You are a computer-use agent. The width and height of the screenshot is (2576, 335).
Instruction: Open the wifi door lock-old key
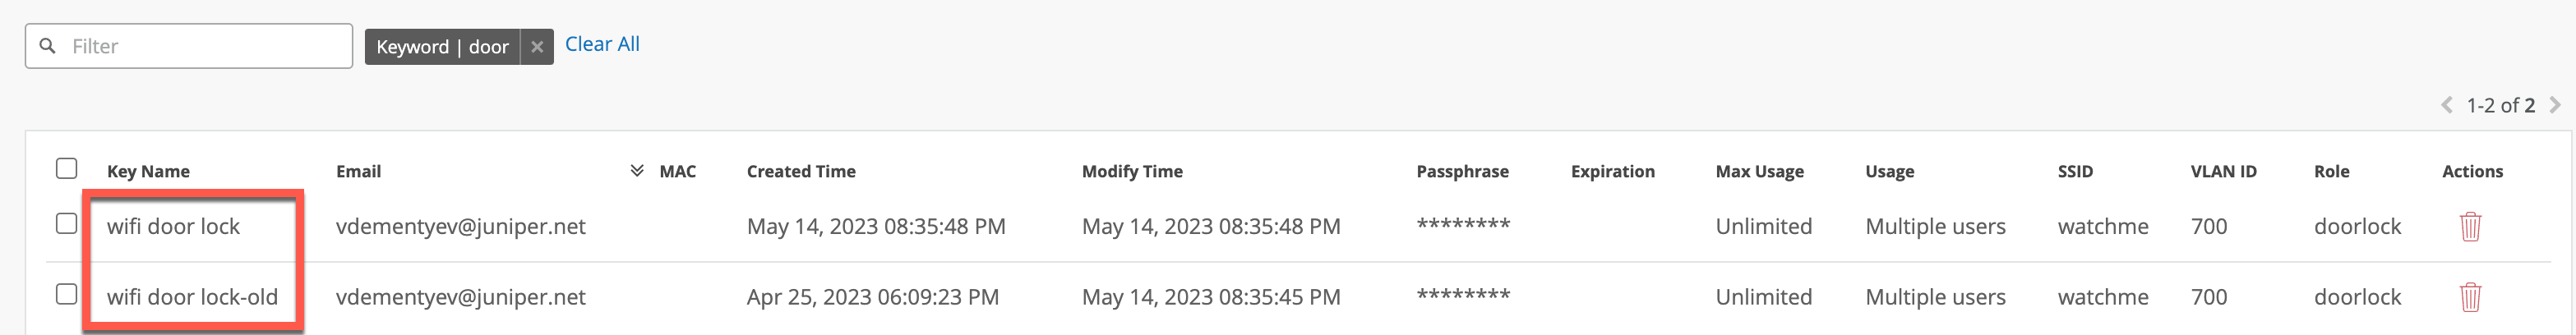192,297
